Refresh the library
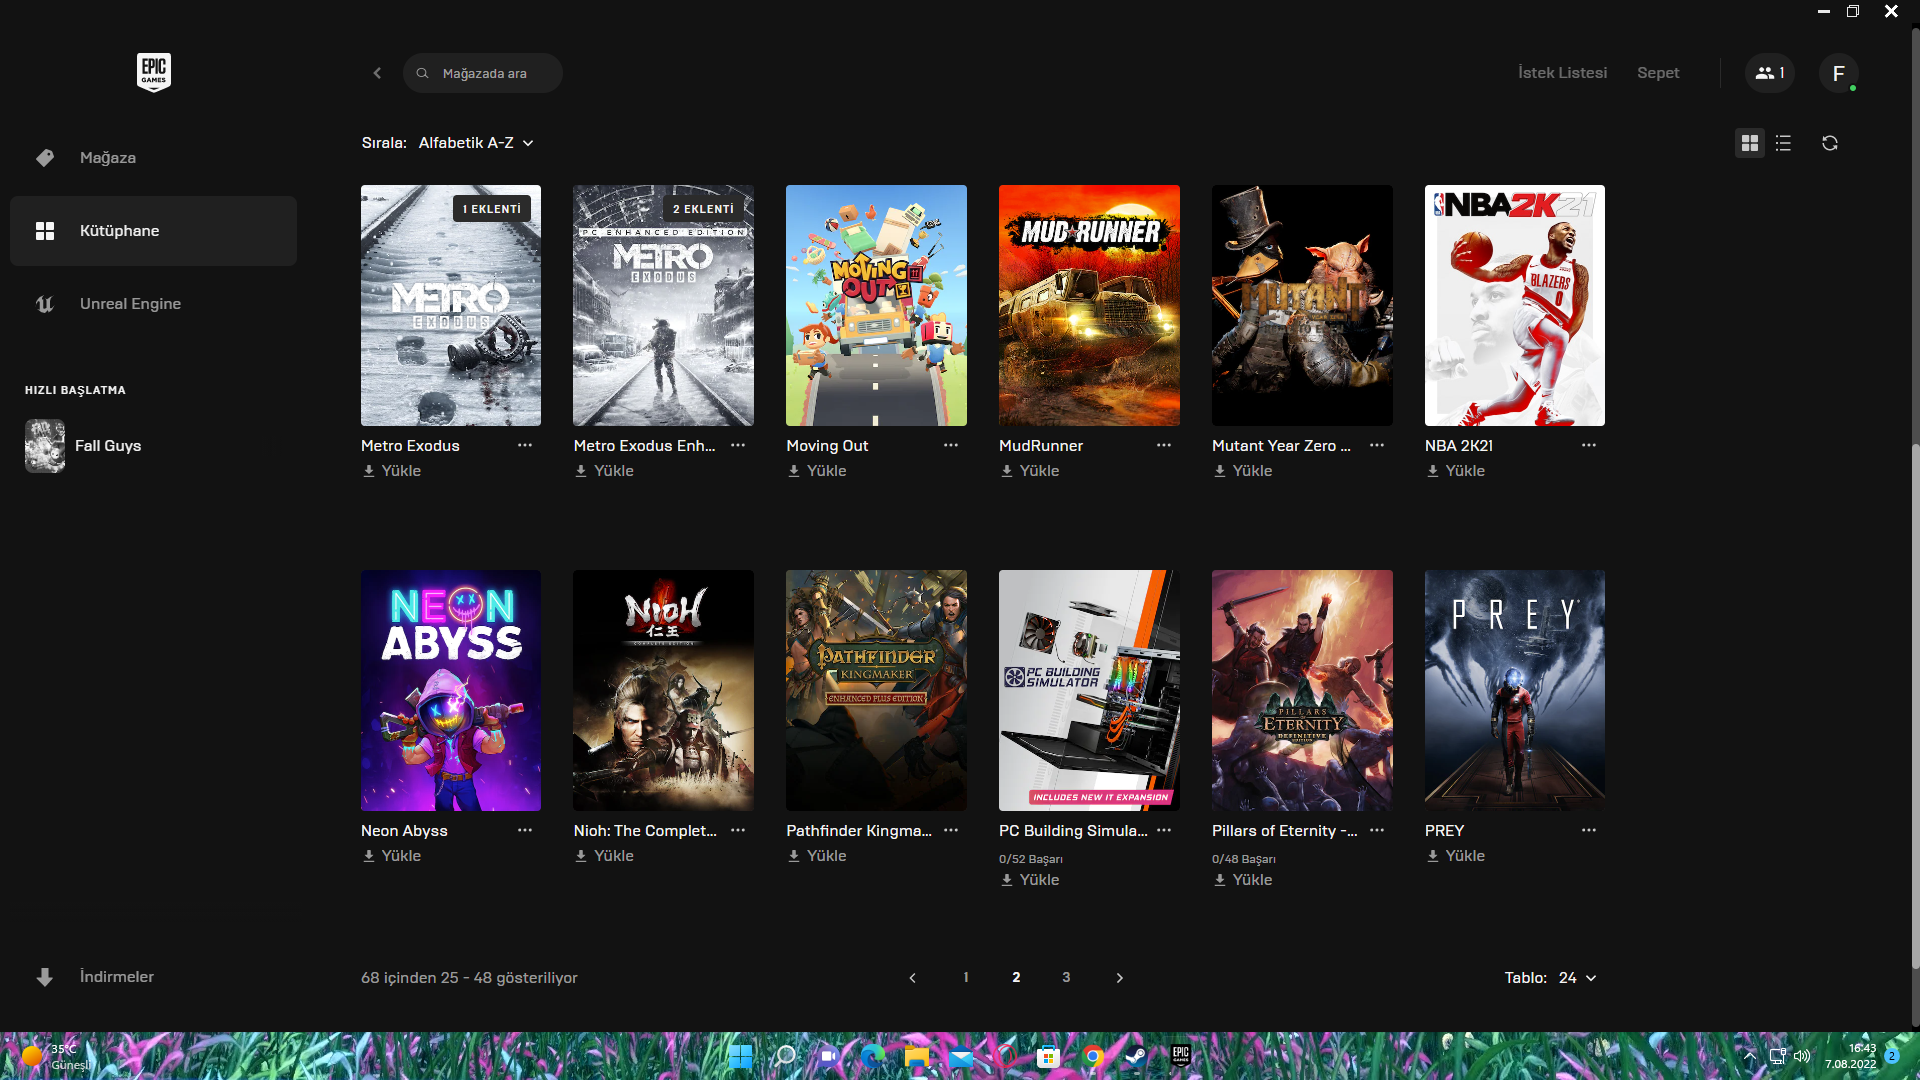This screenshot has width=1920, height=1080. pyautogui.click(x=1830, y=143)
